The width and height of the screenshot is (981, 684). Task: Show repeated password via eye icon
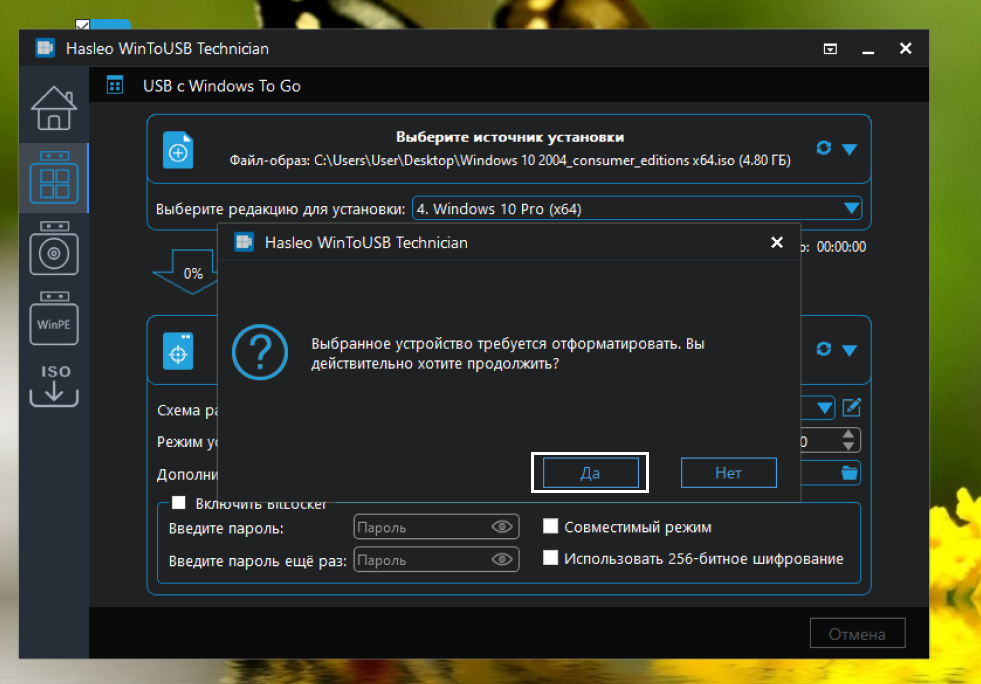click(x=502, y=559)
